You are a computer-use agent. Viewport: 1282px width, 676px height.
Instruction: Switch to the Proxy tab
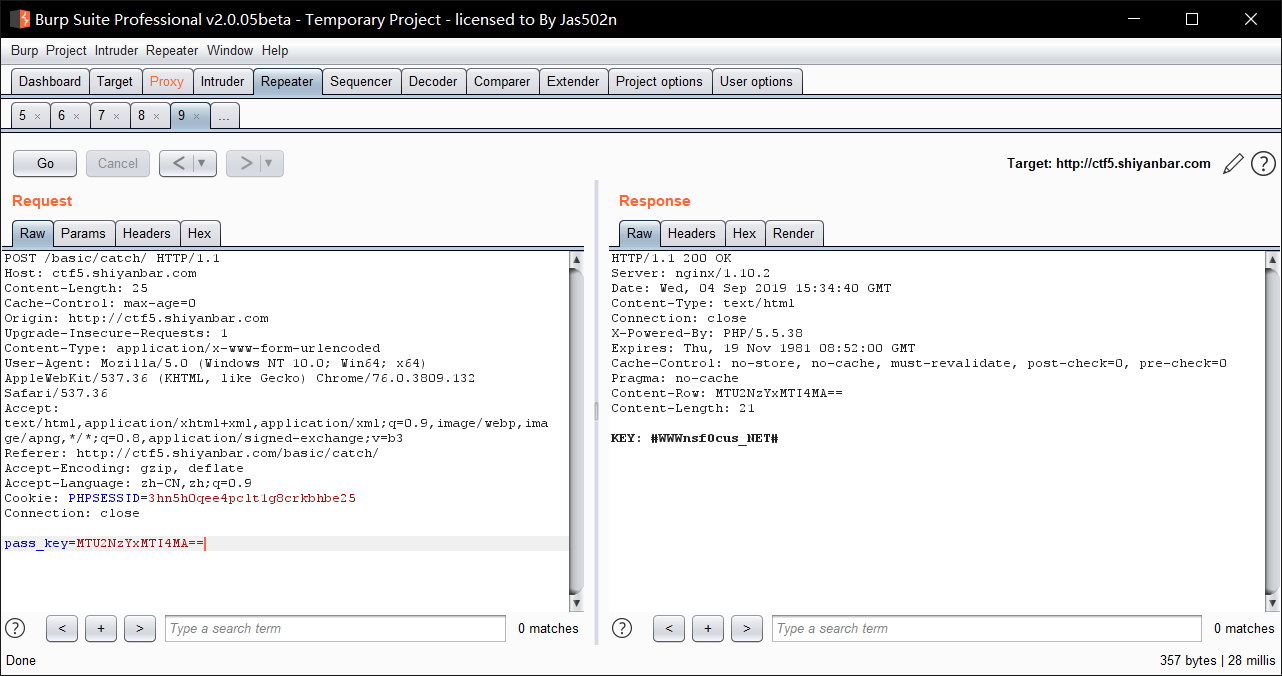click(167, 82)
